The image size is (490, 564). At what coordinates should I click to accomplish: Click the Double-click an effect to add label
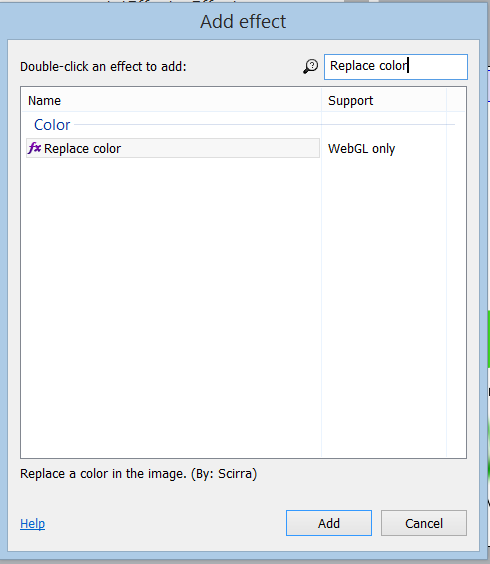[x=103, y=67]
